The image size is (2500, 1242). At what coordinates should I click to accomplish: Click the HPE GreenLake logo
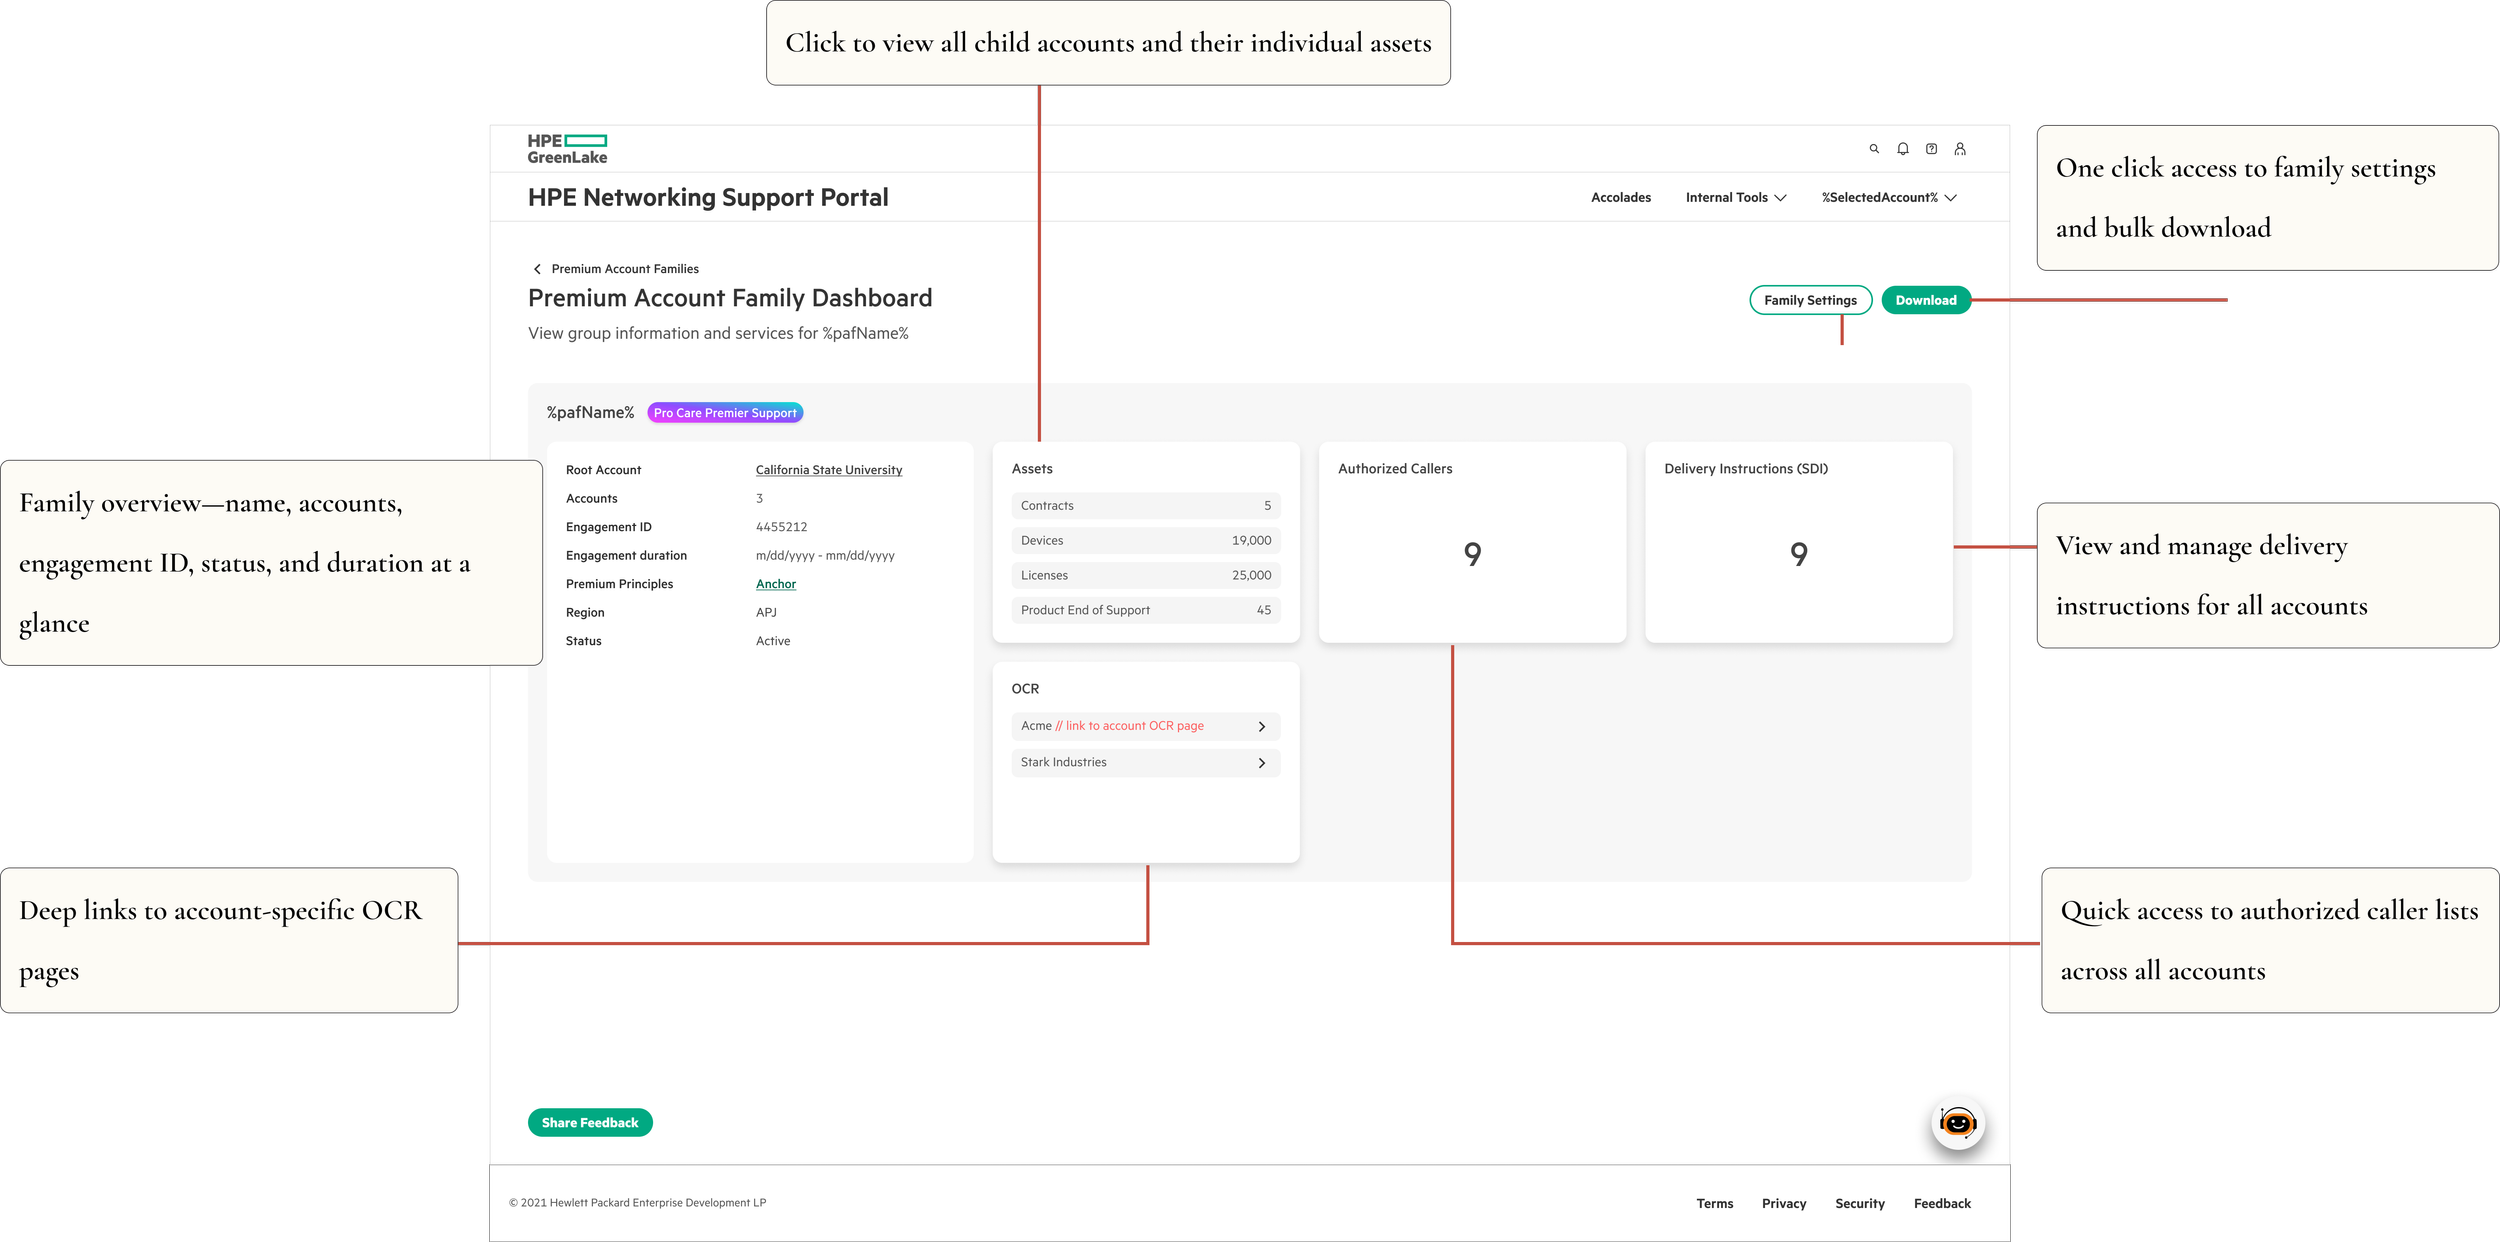(567, 149)
